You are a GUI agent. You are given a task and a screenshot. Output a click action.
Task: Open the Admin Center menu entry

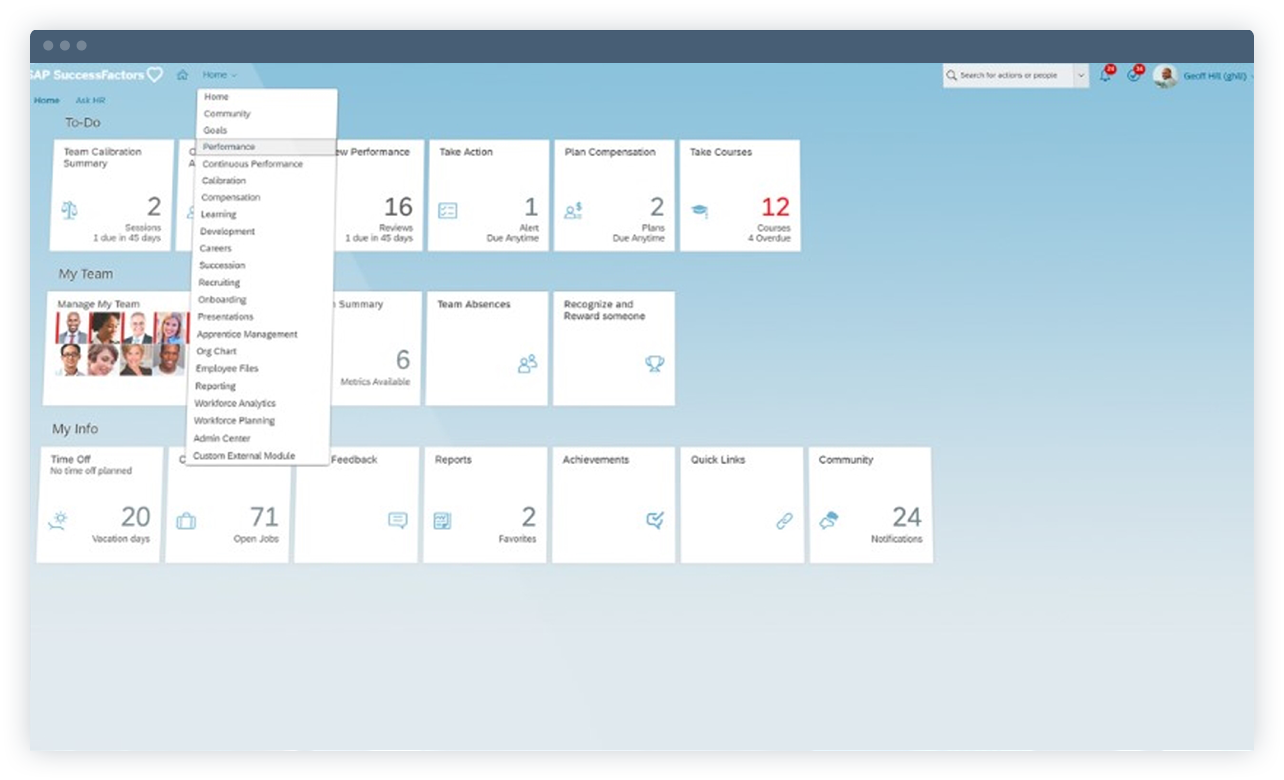pos(221,438)
